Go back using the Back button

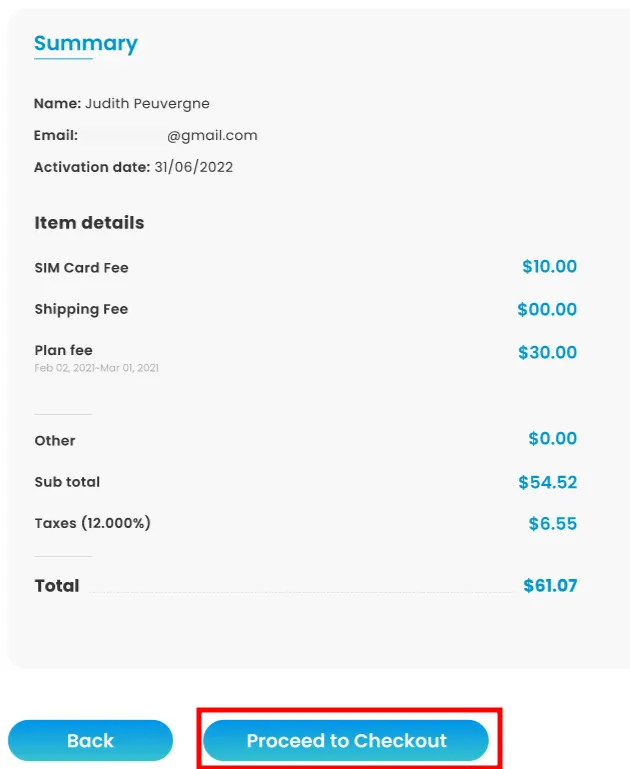coord(90,741)
